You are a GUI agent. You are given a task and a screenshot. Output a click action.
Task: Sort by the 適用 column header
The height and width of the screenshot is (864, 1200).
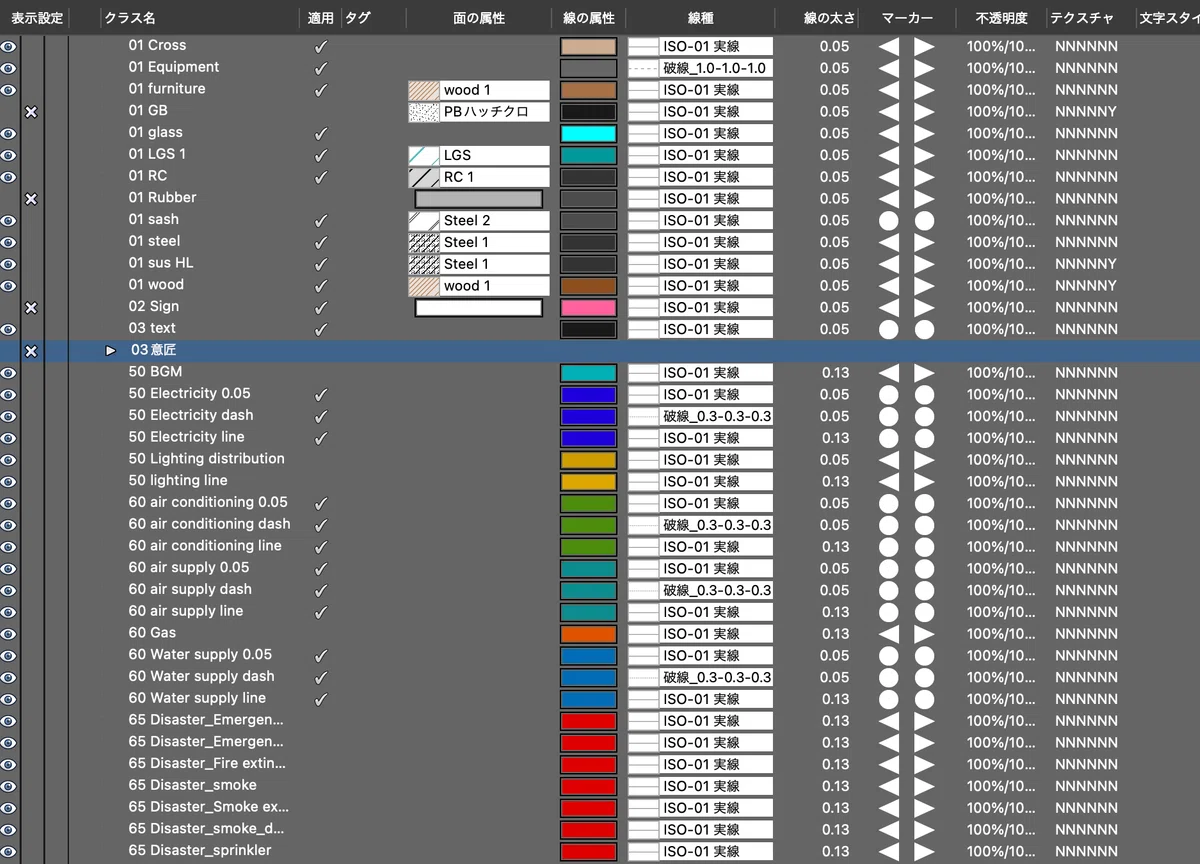pos(320,18)
